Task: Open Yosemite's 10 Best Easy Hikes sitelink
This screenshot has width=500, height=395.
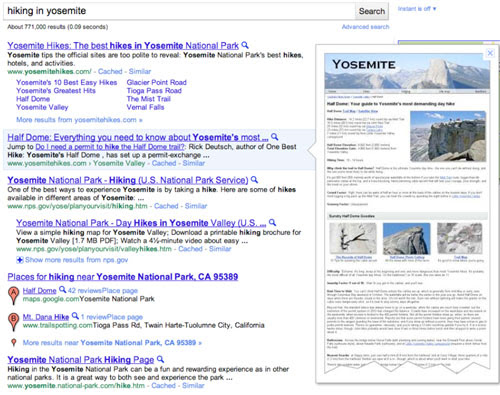Action: click(x=67, y=82)
